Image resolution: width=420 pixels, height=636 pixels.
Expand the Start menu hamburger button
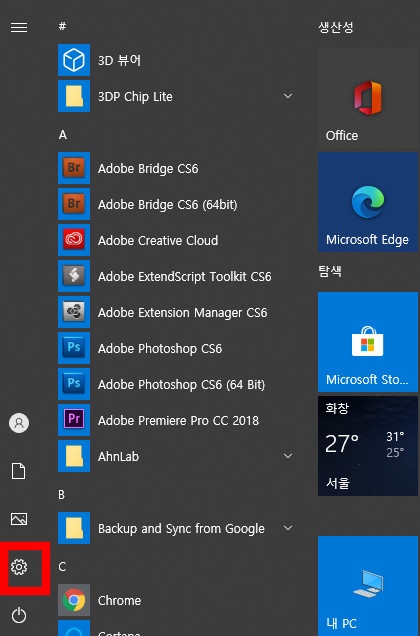[19, 27]
